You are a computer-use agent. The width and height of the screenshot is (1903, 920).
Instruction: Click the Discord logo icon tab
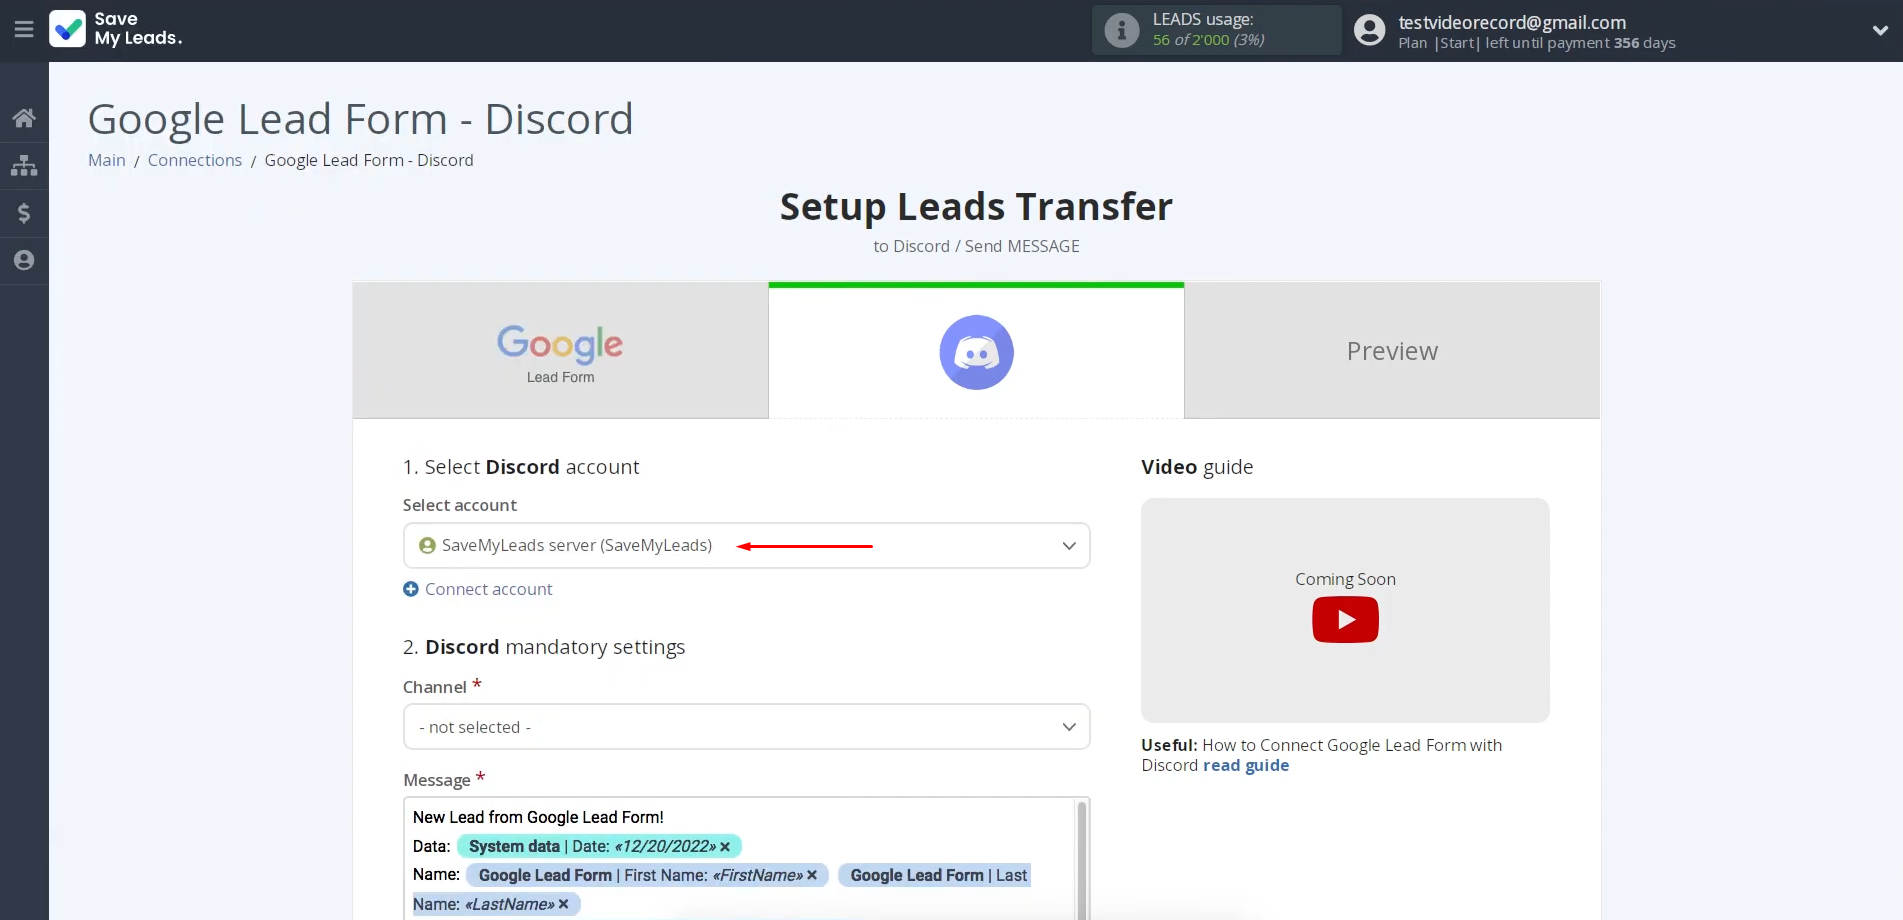[x=976, y=352]
